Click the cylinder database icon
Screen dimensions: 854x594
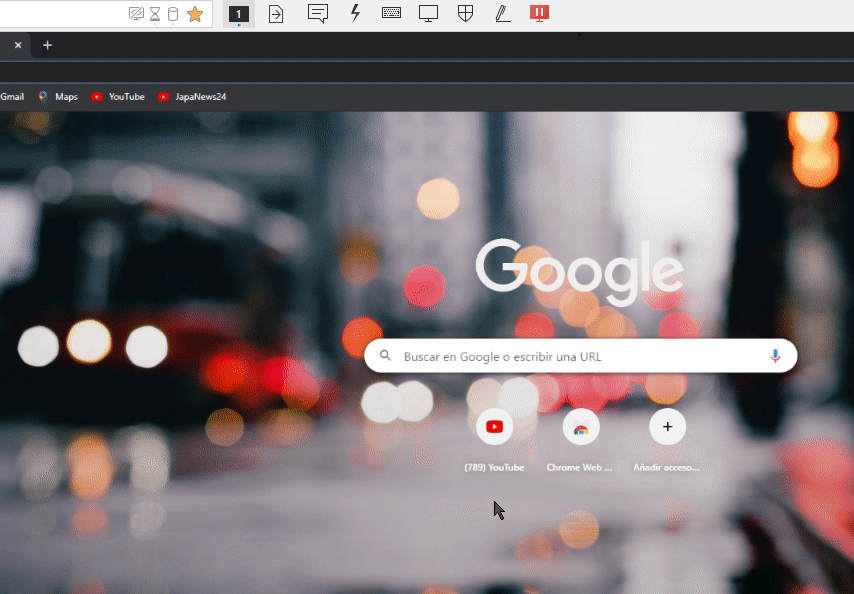click(x=173, y=14)
